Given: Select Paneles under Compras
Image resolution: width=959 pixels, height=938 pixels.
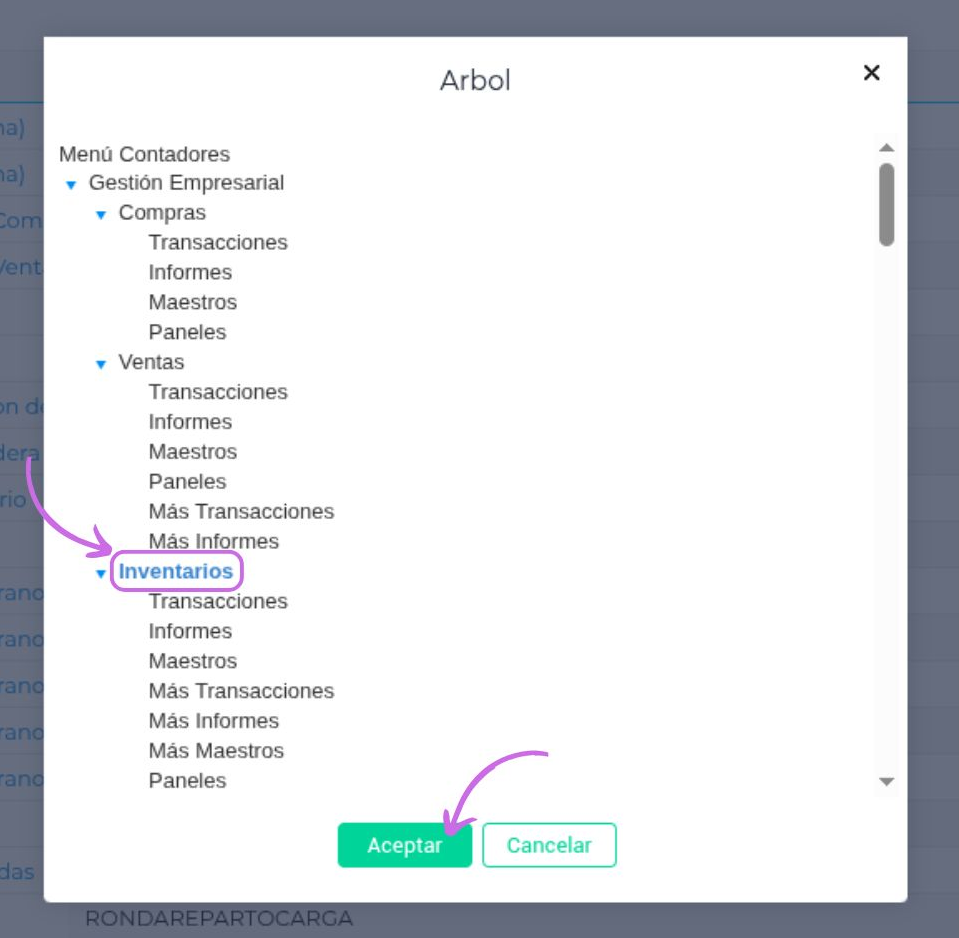Looking at the screenshot, I should click(x=187, y=332).
